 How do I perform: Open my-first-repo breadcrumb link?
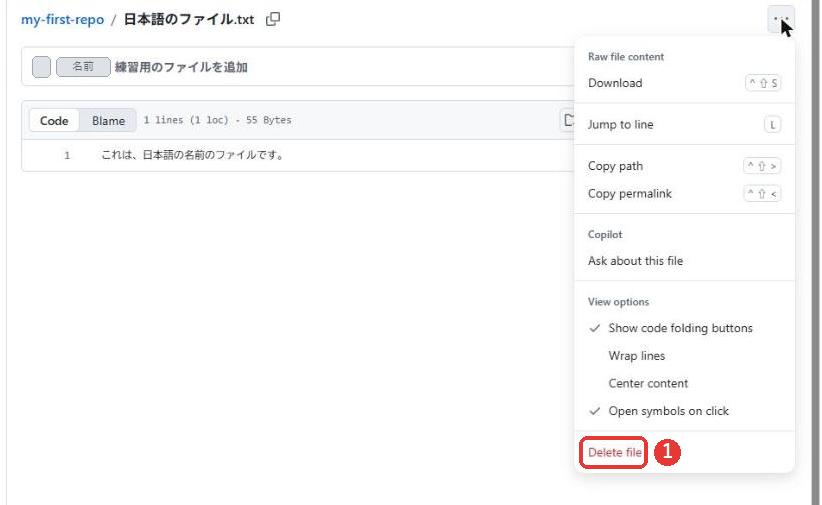click(62, 19)
